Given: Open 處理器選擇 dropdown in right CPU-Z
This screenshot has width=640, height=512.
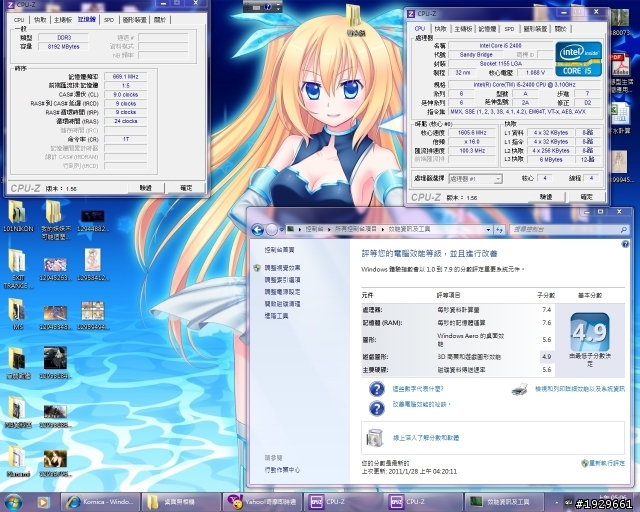Looking at the screenshot, I should [476, 179].
